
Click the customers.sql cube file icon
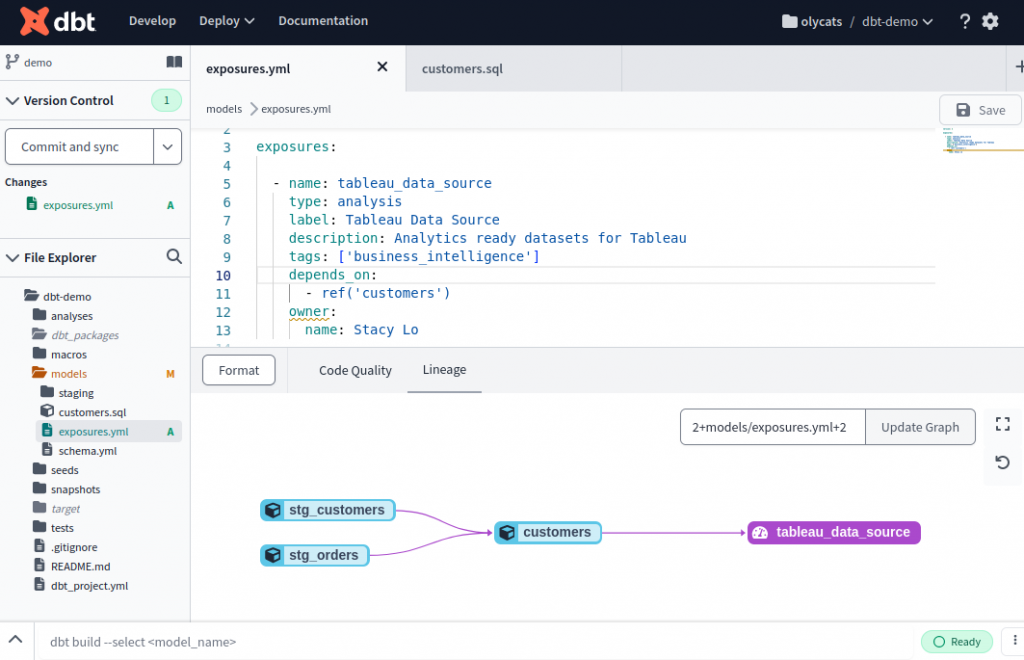[47, 411]
